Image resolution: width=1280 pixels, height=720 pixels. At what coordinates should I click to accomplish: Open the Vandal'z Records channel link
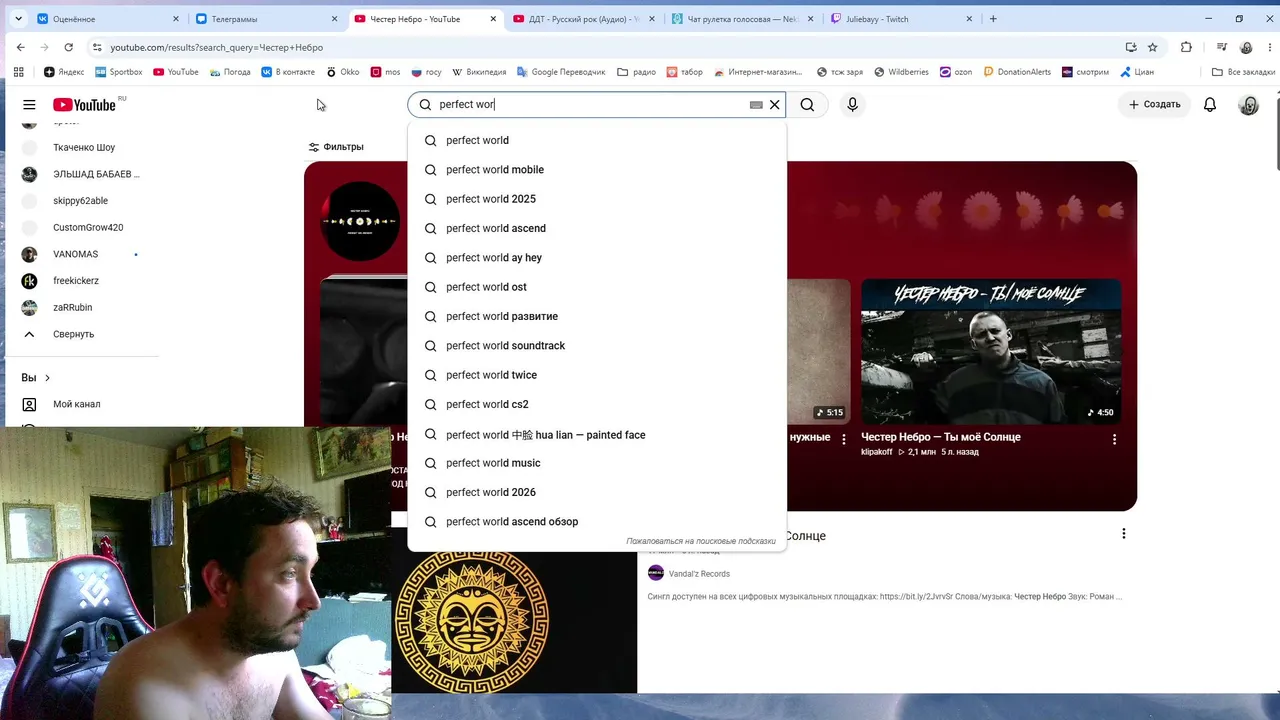[x=699, y=574]
